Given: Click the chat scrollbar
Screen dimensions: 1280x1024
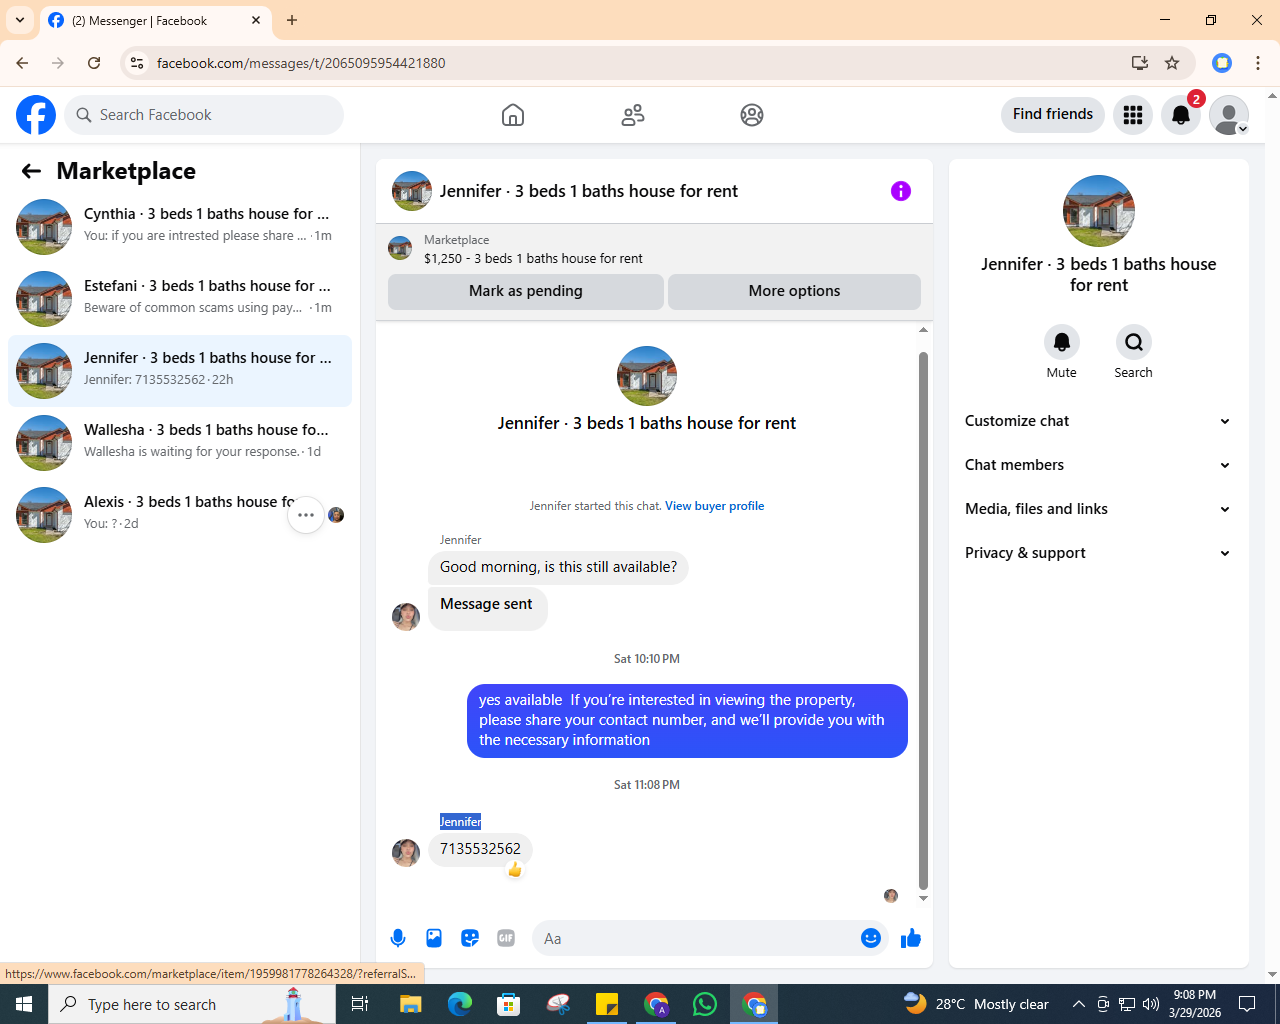Looking at the screenshot, I should (x=923, y=620).
